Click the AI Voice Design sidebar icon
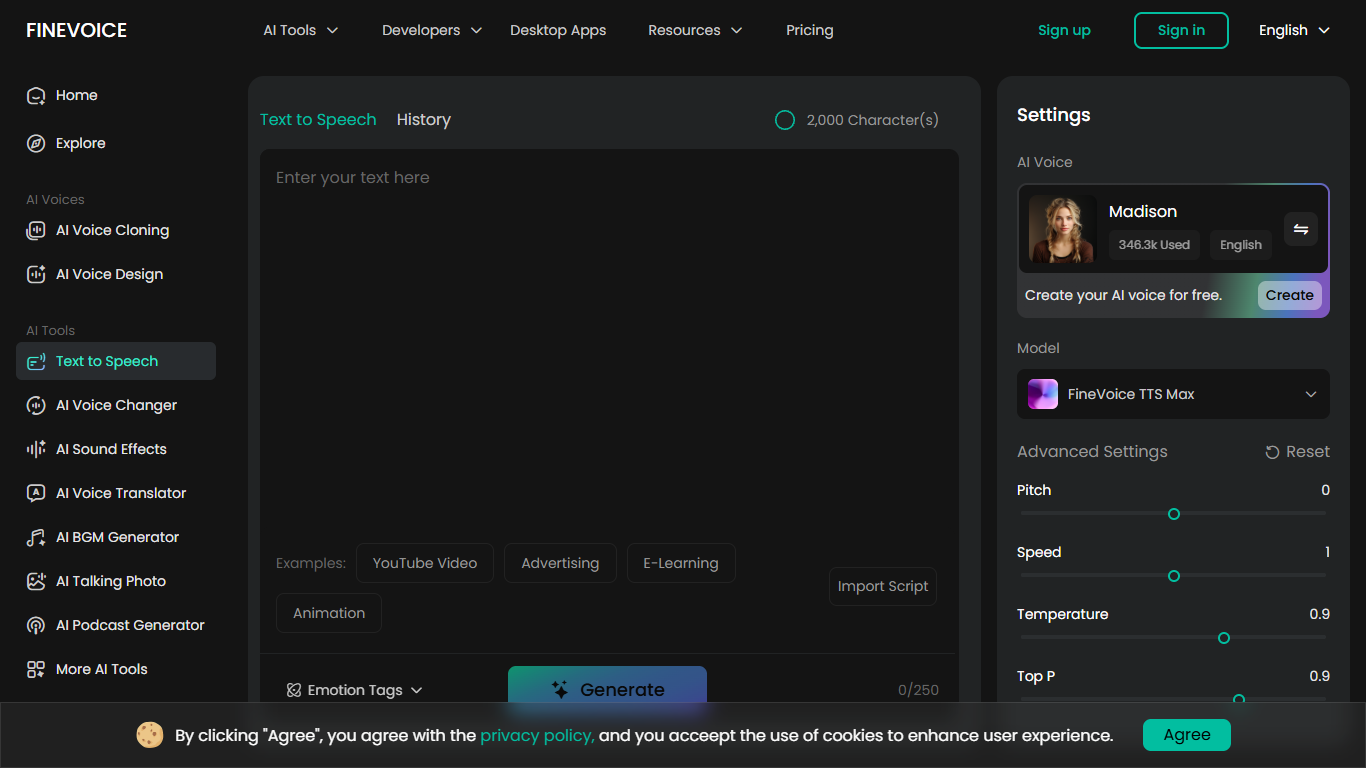Viewport: 1366px width, 768px height. (x=36, y=274)
